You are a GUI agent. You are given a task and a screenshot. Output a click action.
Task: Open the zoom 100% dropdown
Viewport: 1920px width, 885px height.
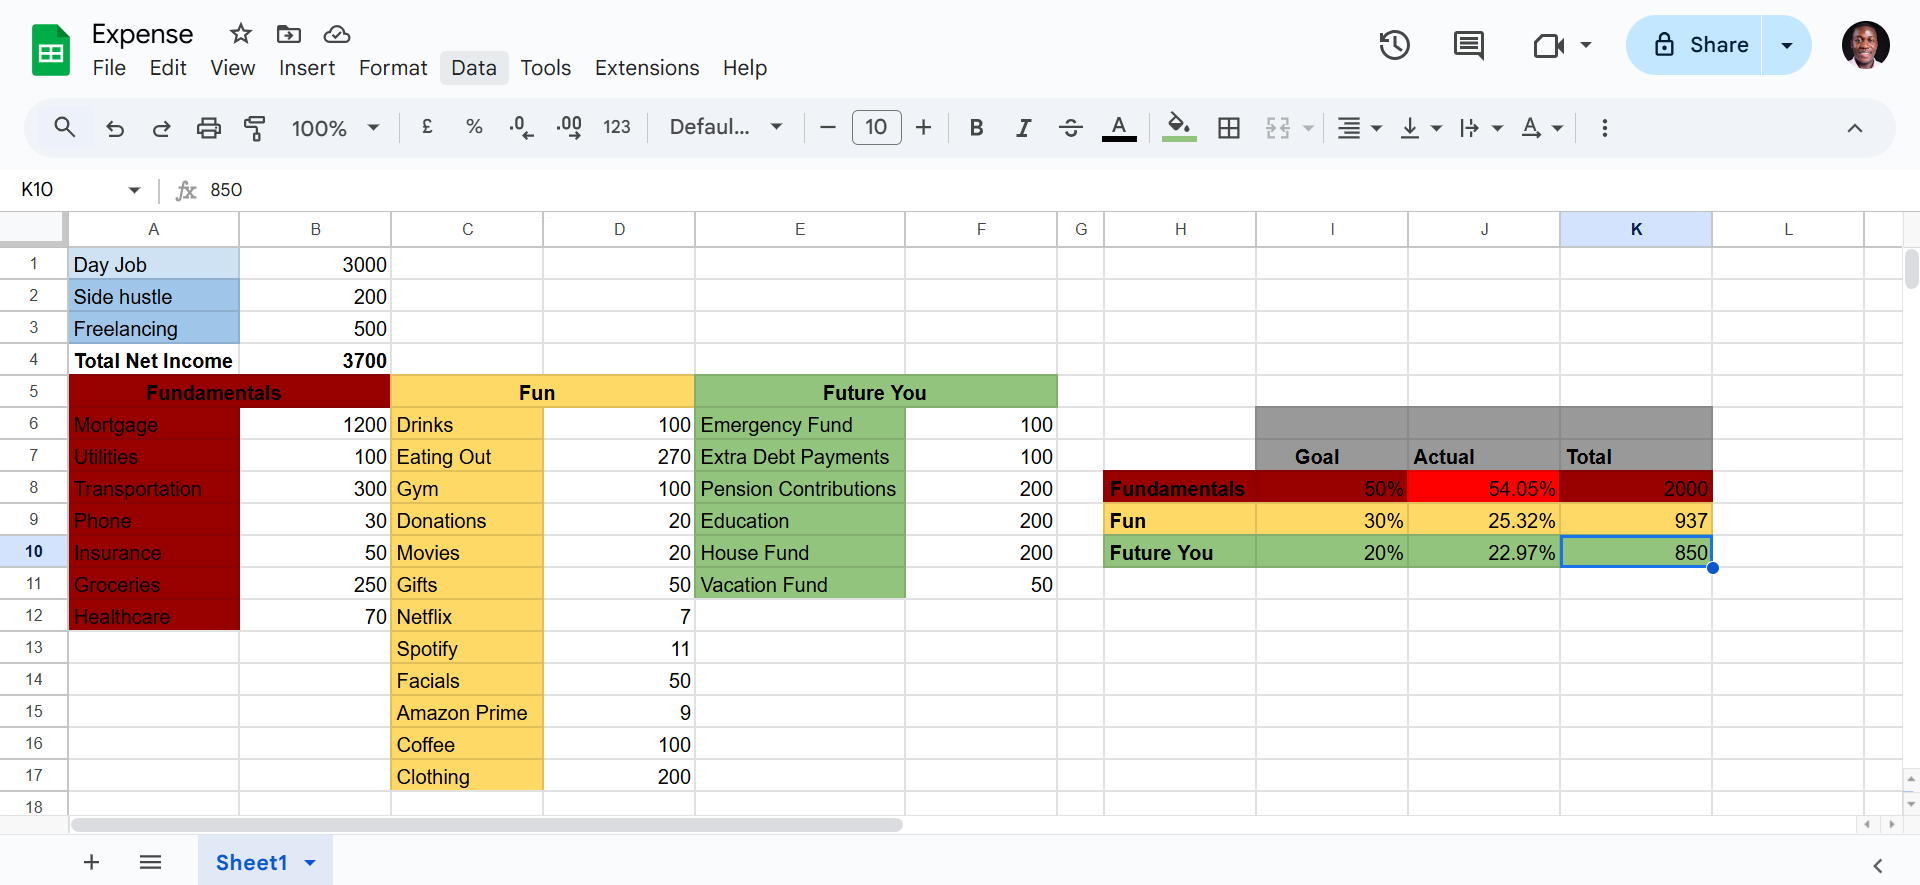coord(335,128)
